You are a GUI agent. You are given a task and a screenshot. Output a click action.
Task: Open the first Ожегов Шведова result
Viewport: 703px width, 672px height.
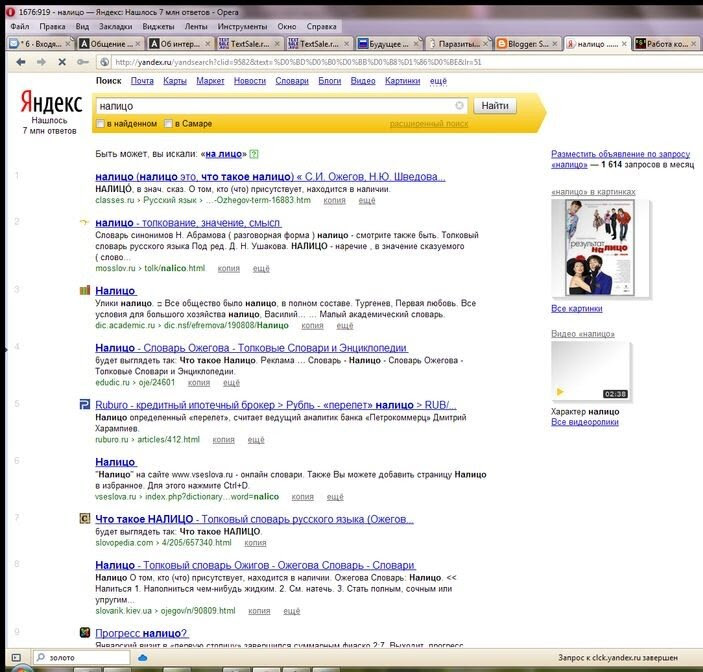(x=270, y=177)
